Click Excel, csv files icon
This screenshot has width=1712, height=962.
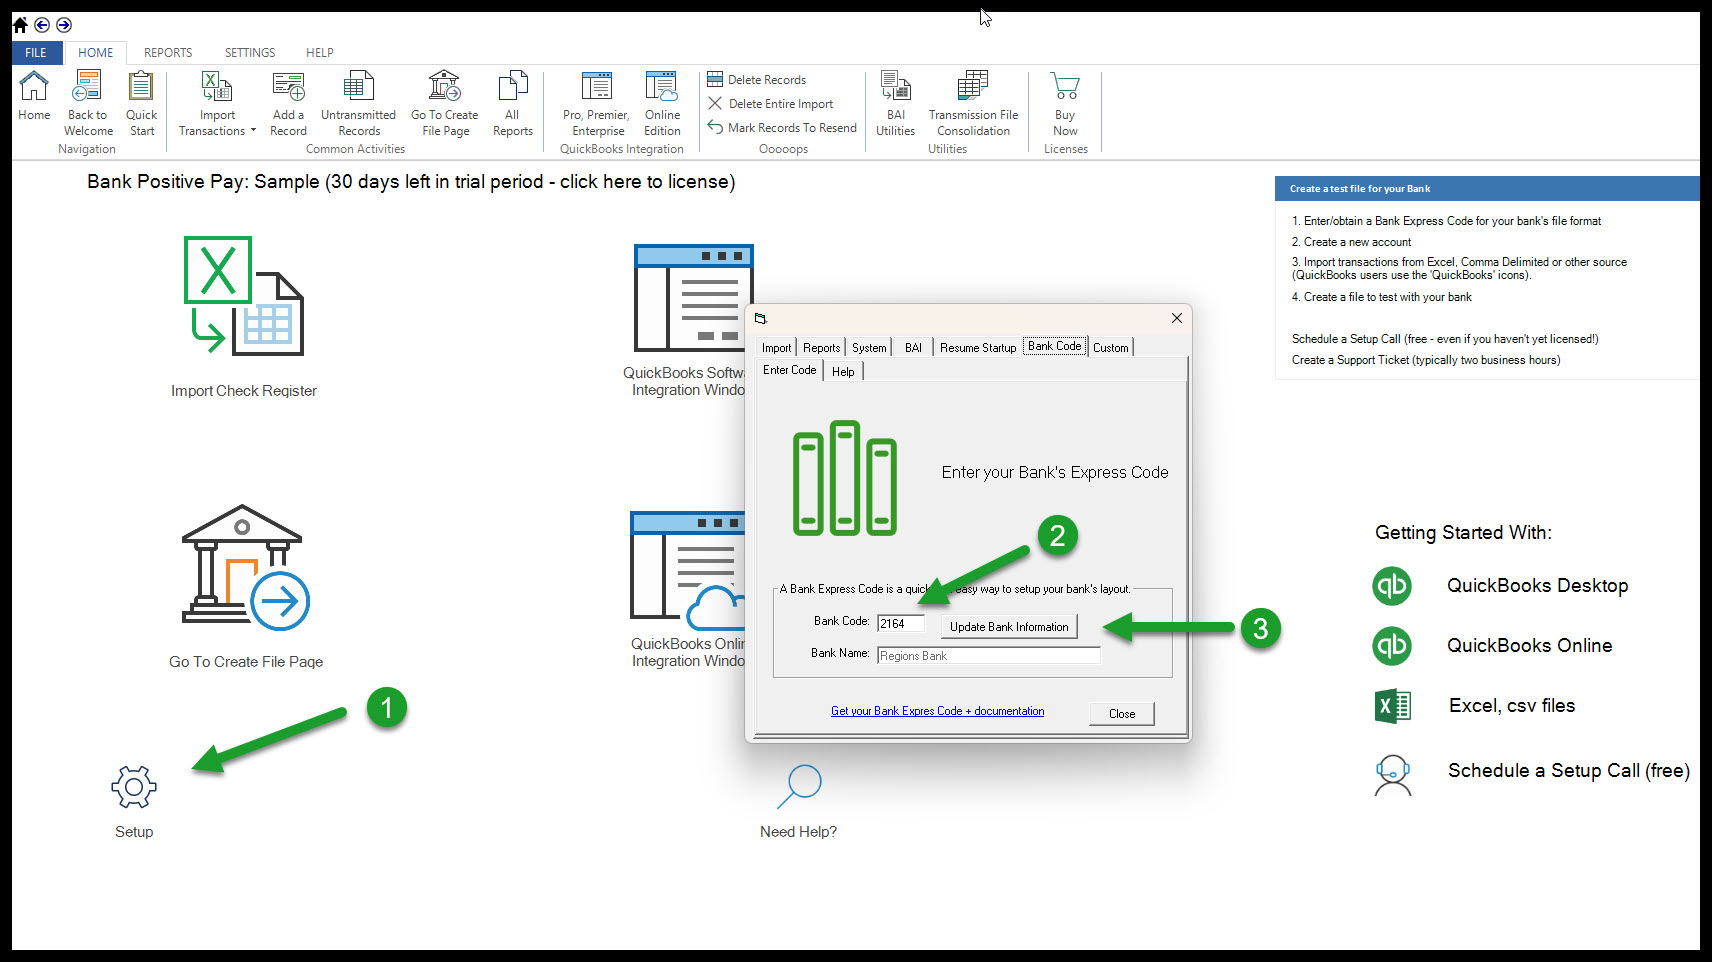[x=1392, y=706]
